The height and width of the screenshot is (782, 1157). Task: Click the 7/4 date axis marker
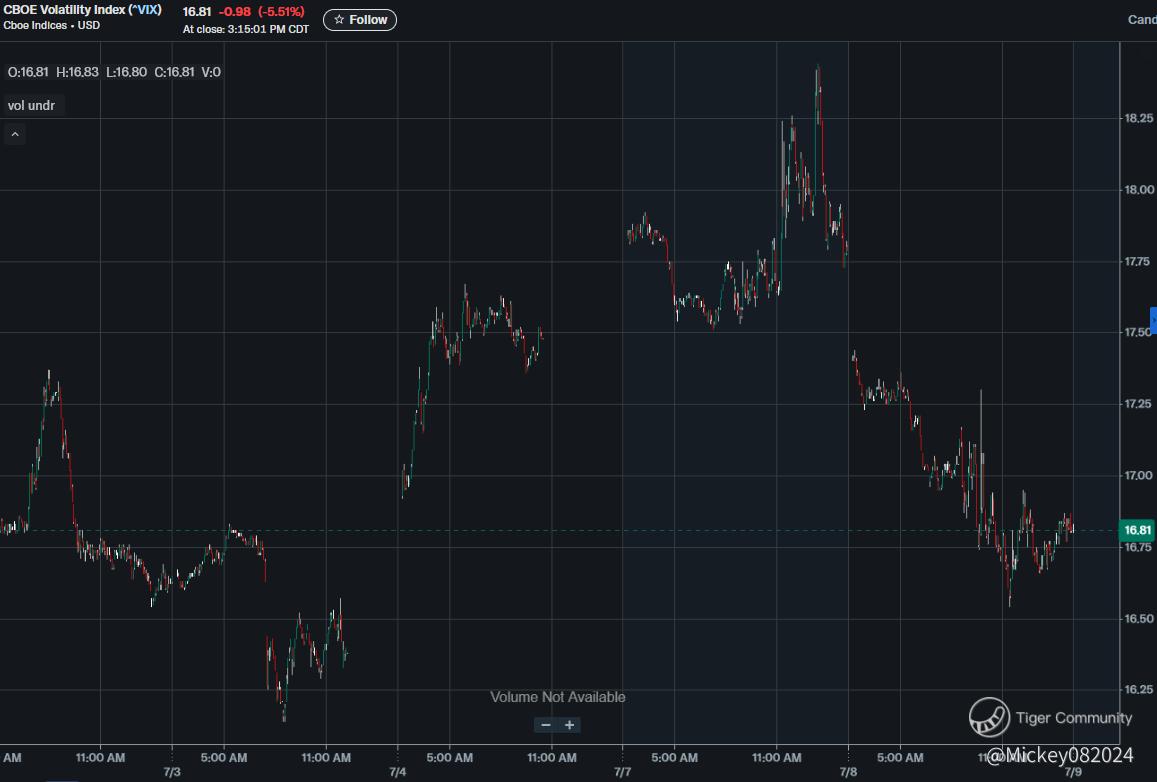click(397, 772)
